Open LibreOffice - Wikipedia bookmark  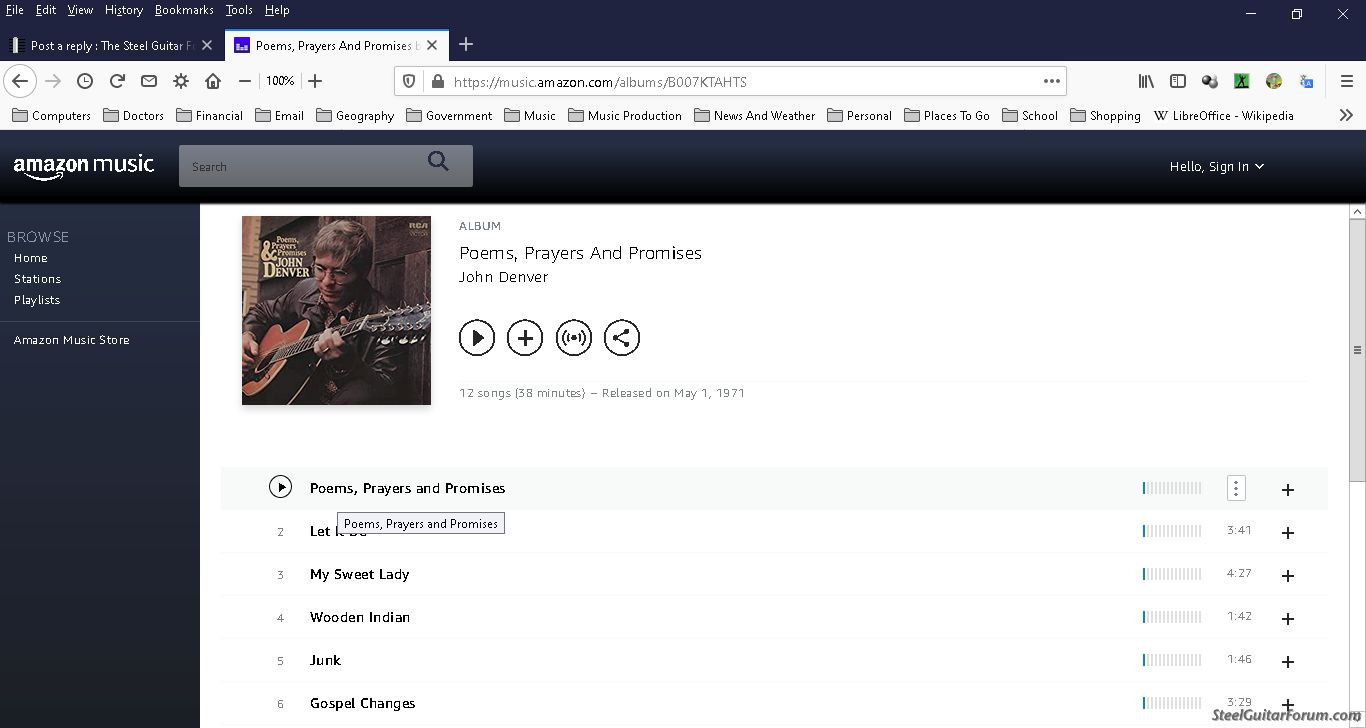[1223, 115]
